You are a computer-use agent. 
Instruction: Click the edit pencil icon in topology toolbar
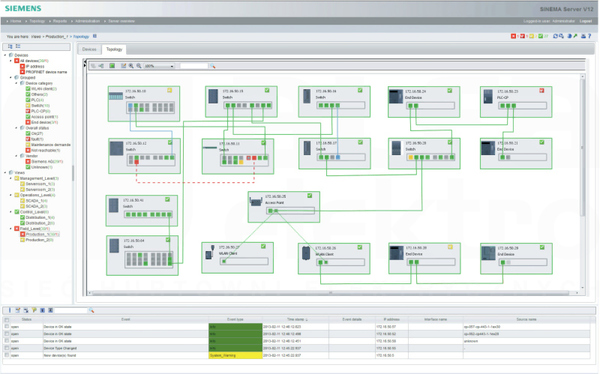pyautogui.click(x=124, y=66)
